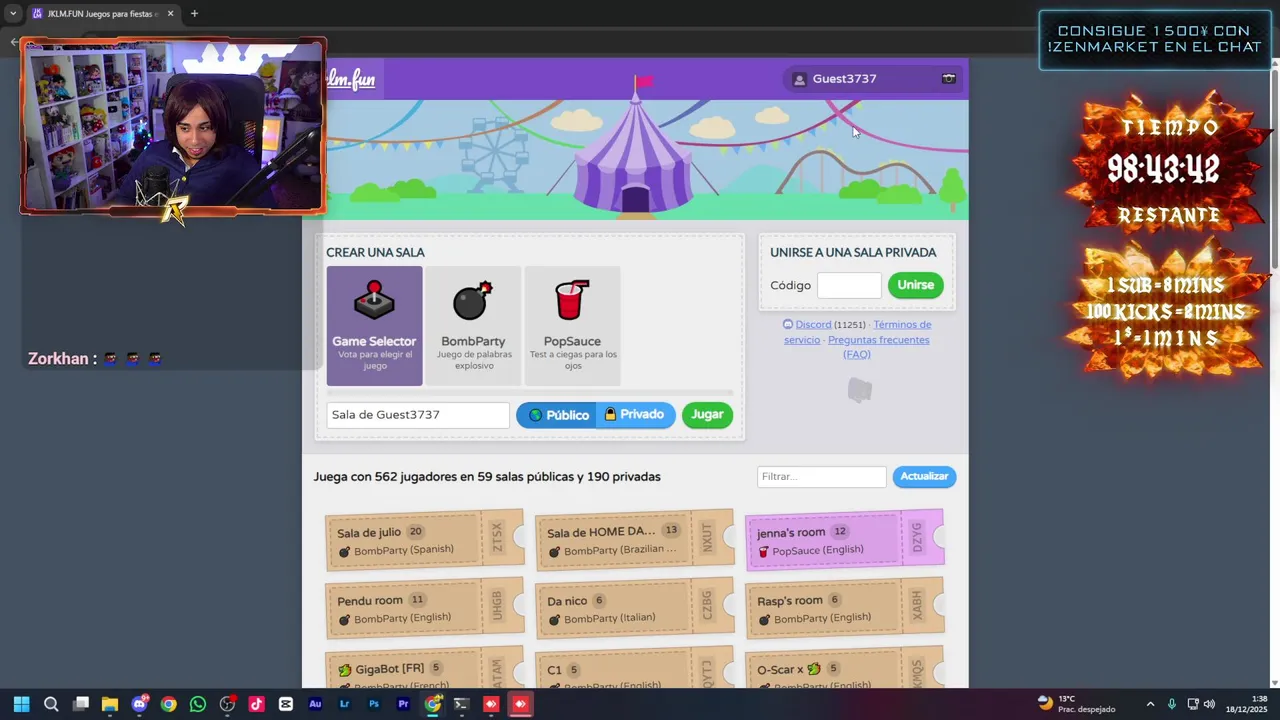The width and height of the screenshot is (1280, 720).
Task: Click the page vertical scrollbar
Action: 1274,170
